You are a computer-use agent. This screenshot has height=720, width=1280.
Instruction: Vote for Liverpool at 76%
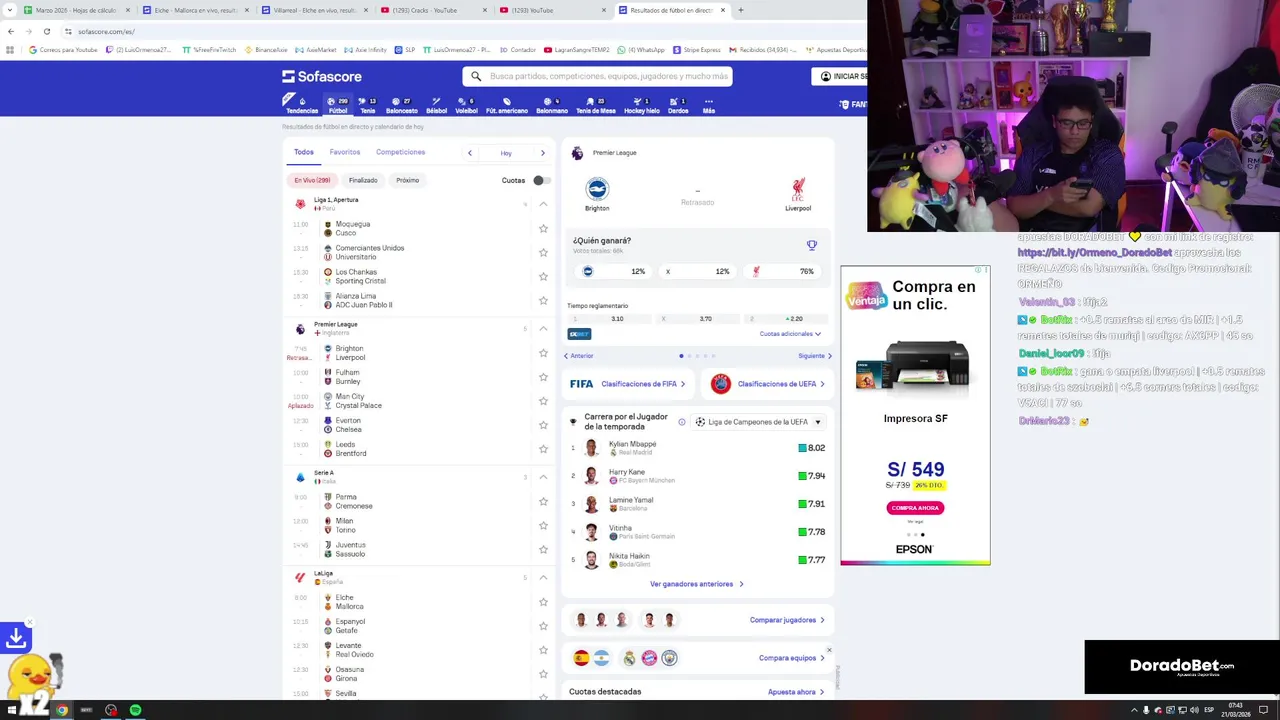click(785, 271)
